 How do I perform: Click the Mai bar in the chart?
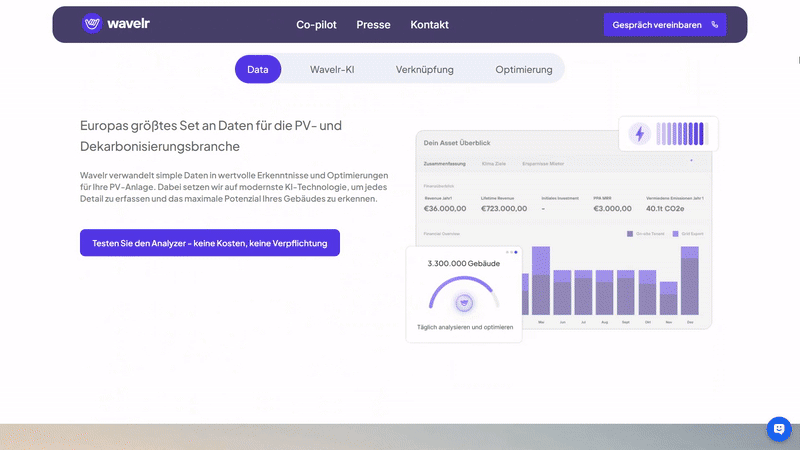[541, 281]
